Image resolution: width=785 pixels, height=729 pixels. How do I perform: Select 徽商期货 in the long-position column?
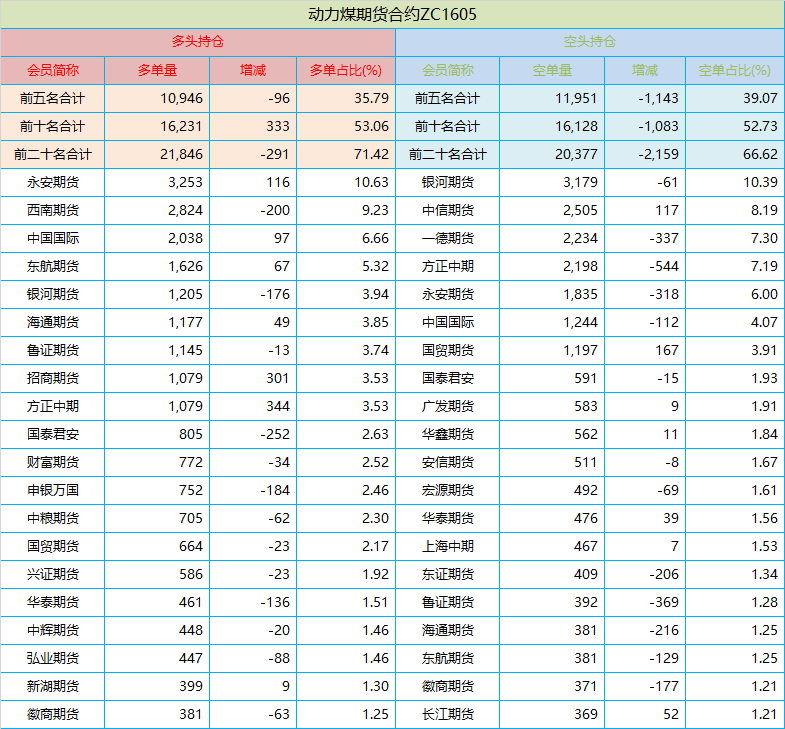coord(53,714)
